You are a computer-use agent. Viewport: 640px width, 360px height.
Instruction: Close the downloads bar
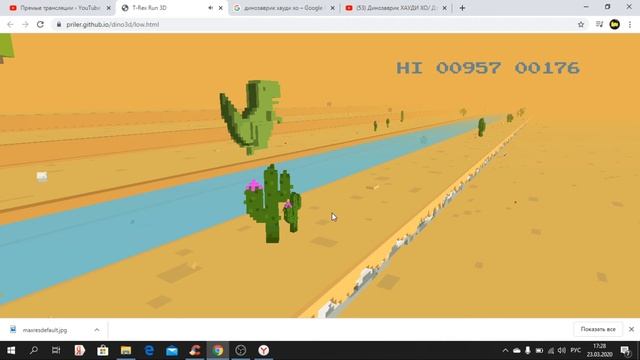631,329
